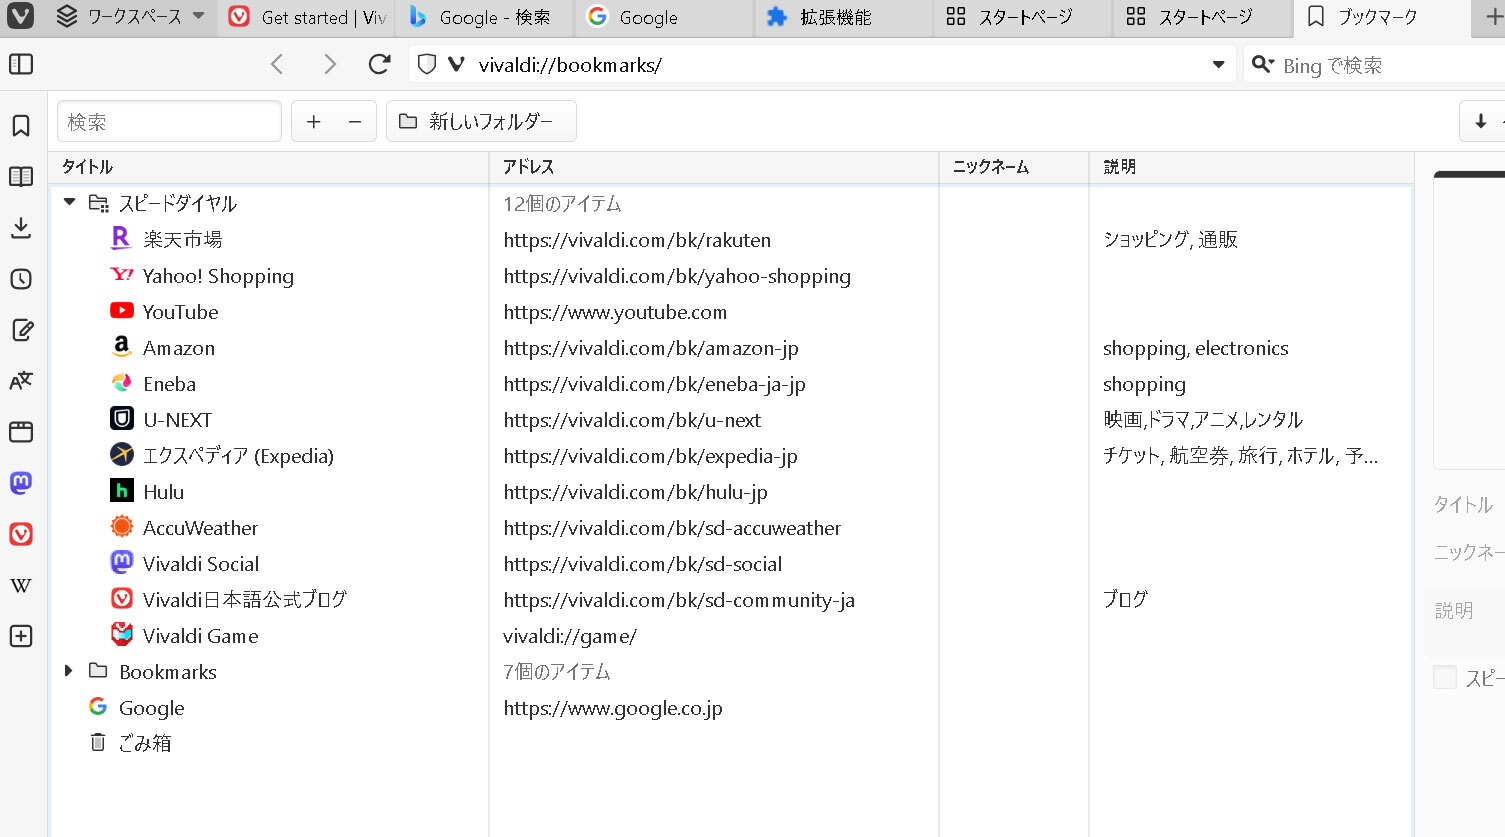Screen dimensions: 1505x837
Task: Click the bookmark 検索 search field
Action: pos(169,121)
